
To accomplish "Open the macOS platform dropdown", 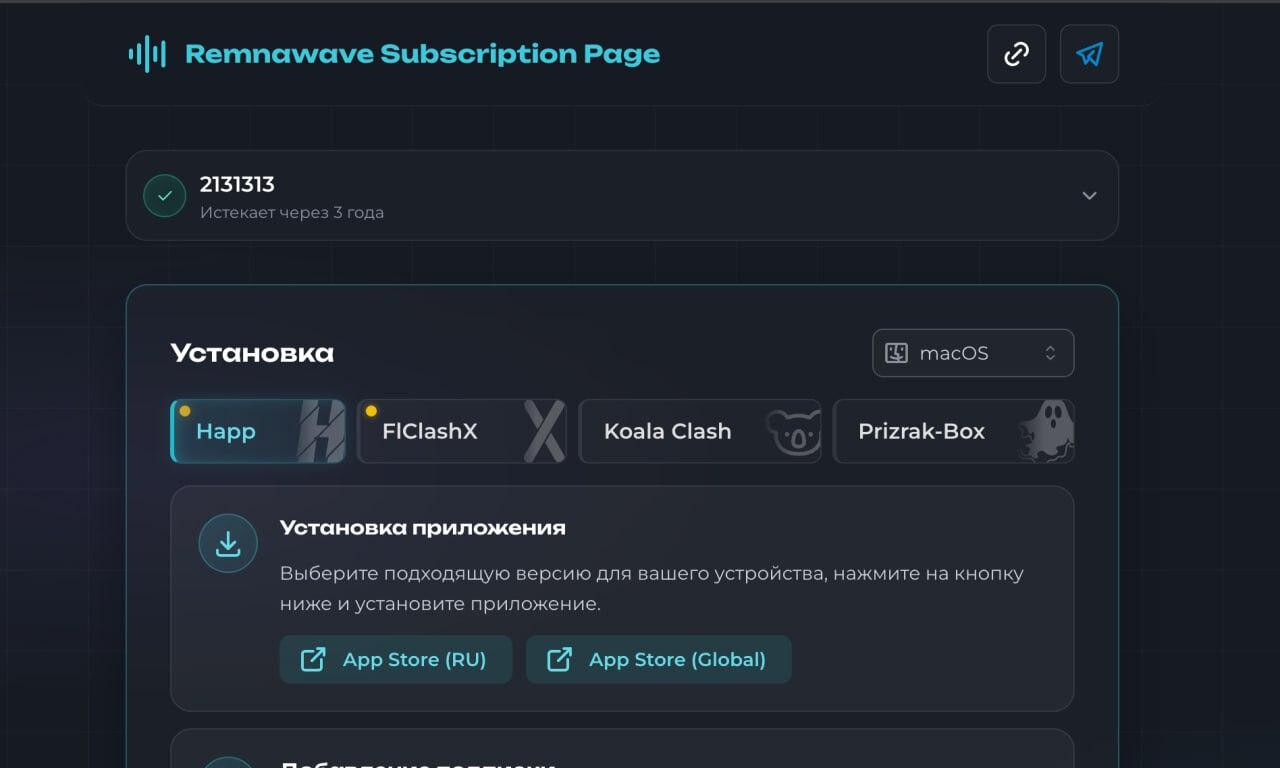I will 971,353.
